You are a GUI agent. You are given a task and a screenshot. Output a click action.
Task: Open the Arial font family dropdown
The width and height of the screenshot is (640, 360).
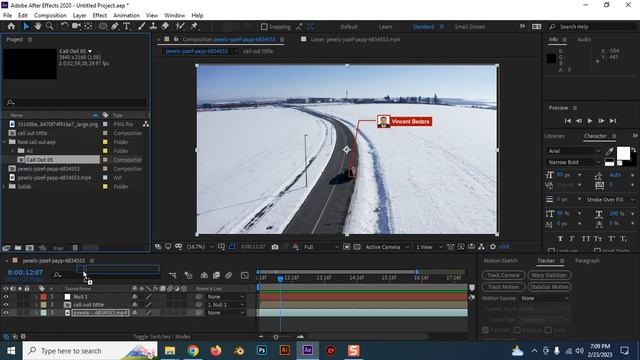tap(573, 151)
